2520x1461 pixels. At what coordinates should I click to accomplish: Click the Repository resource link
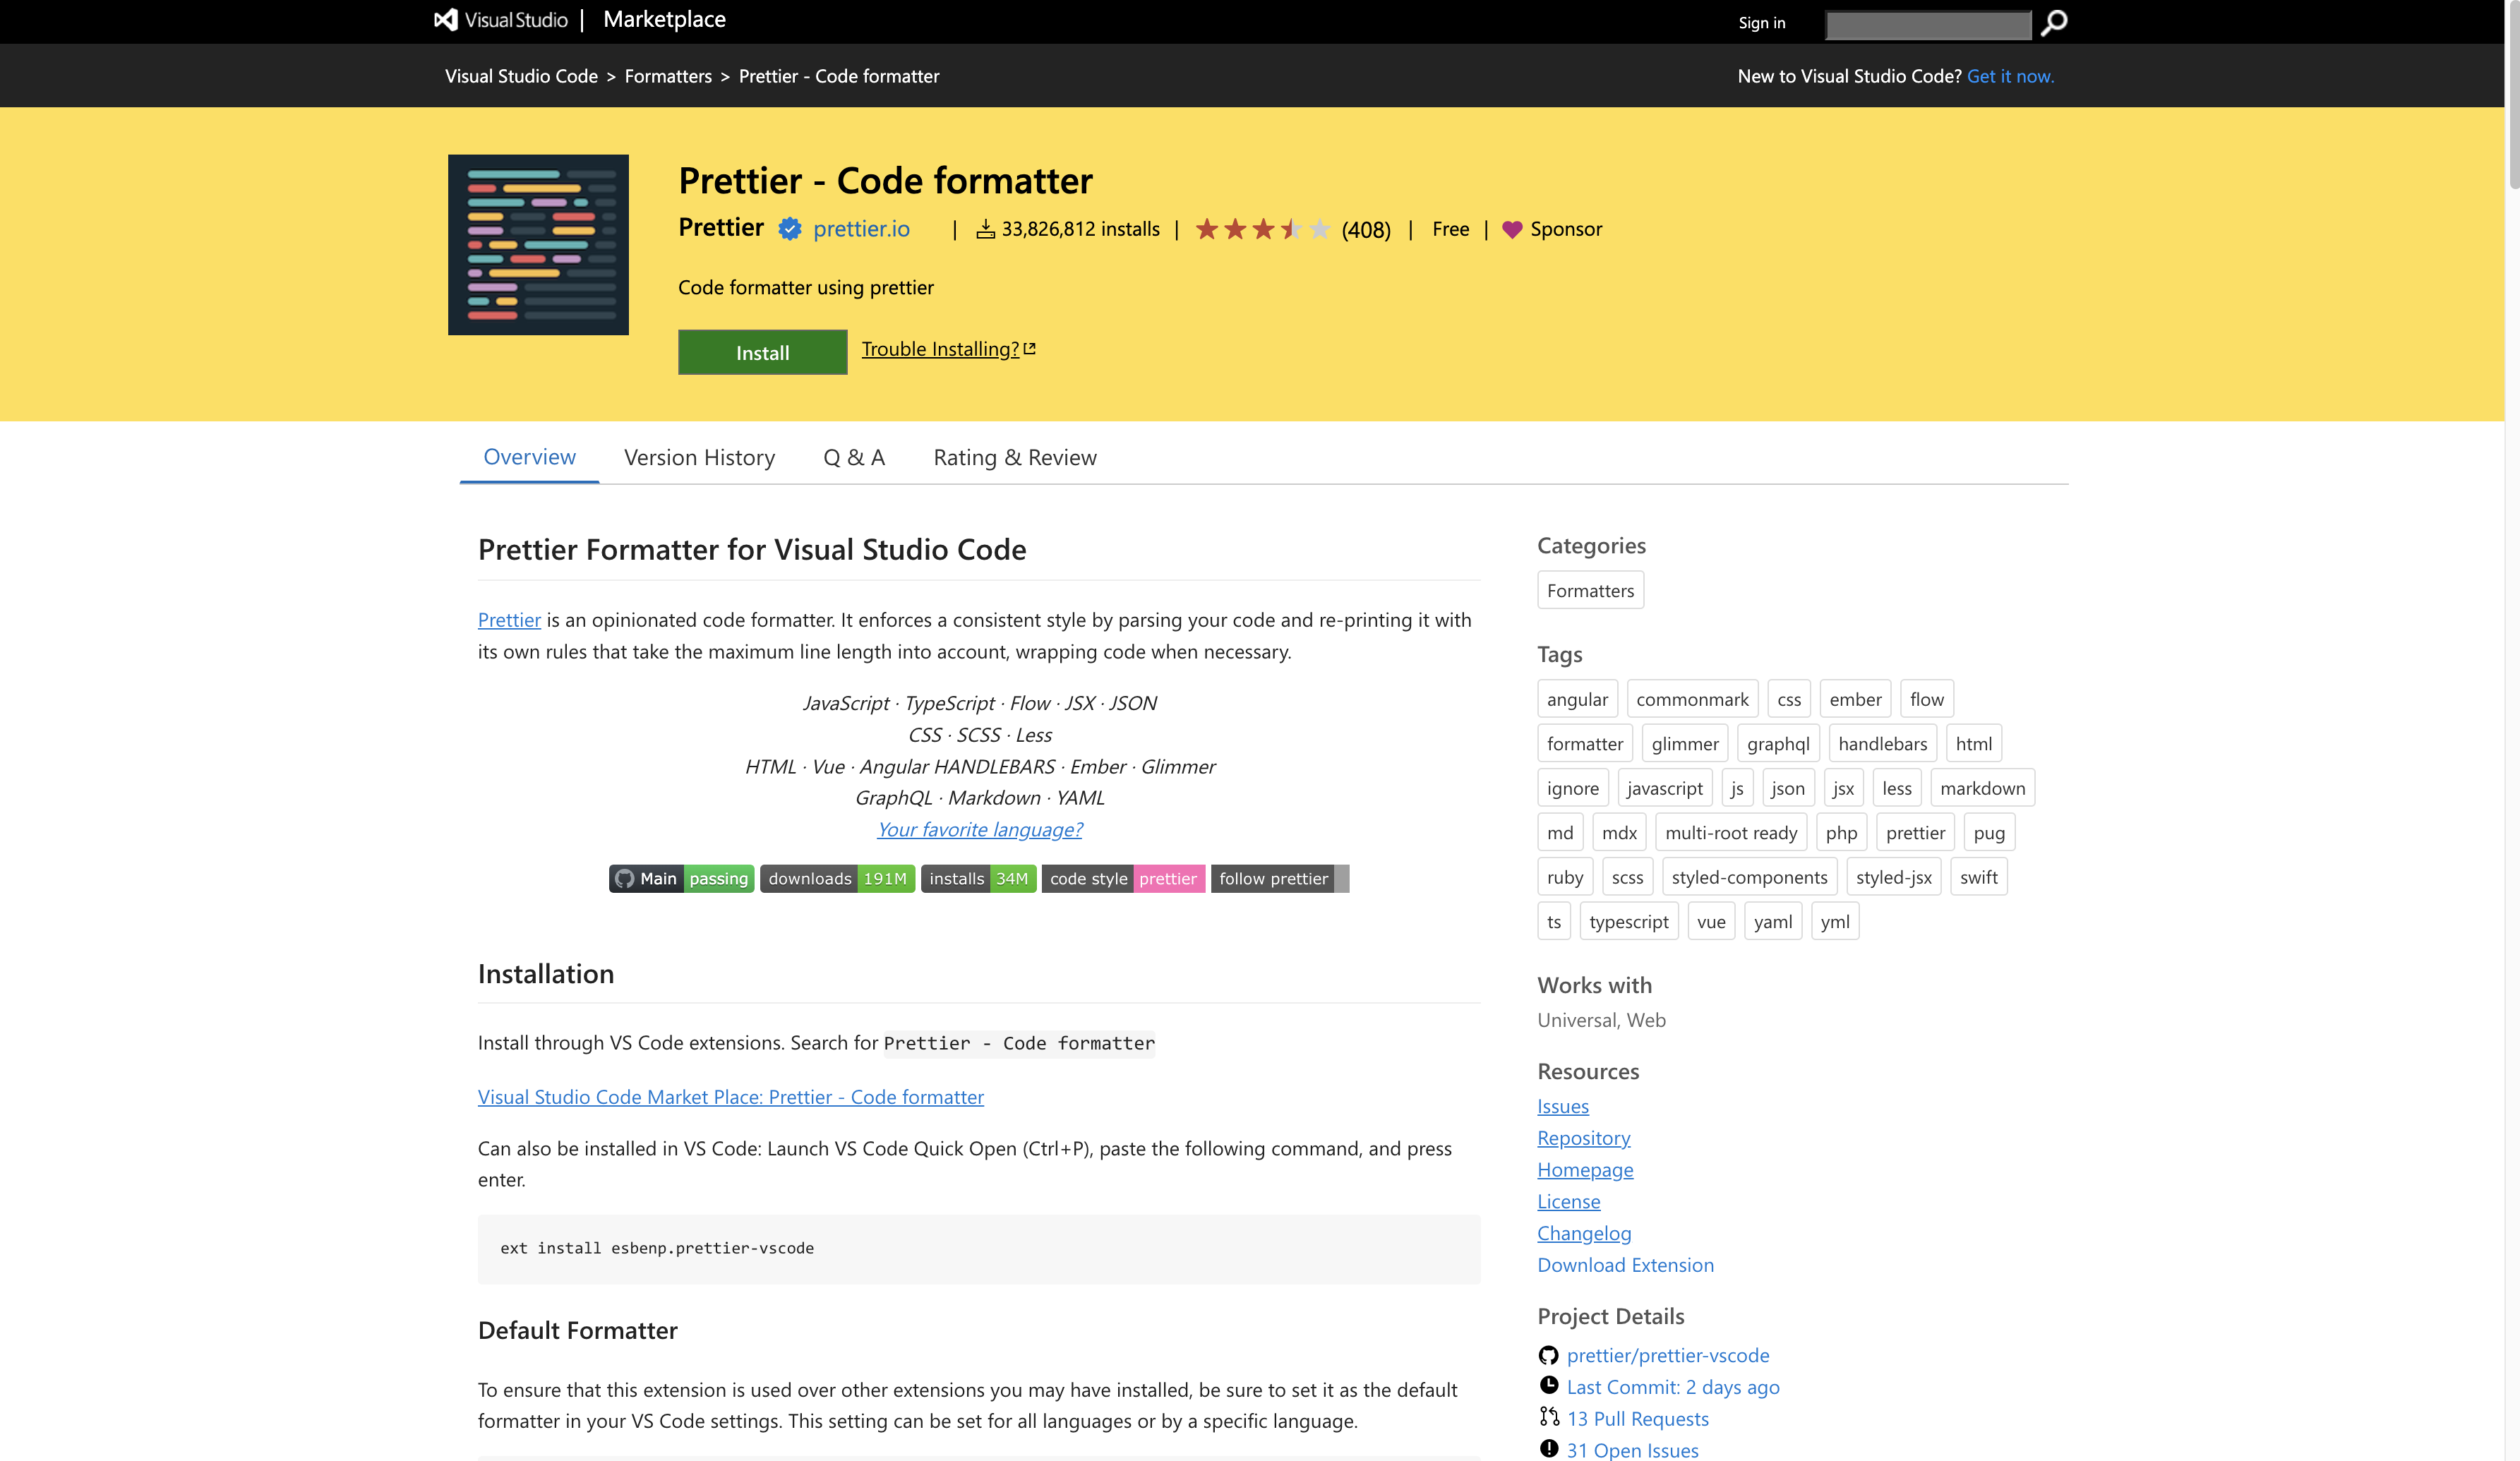click(1583, 1139)
